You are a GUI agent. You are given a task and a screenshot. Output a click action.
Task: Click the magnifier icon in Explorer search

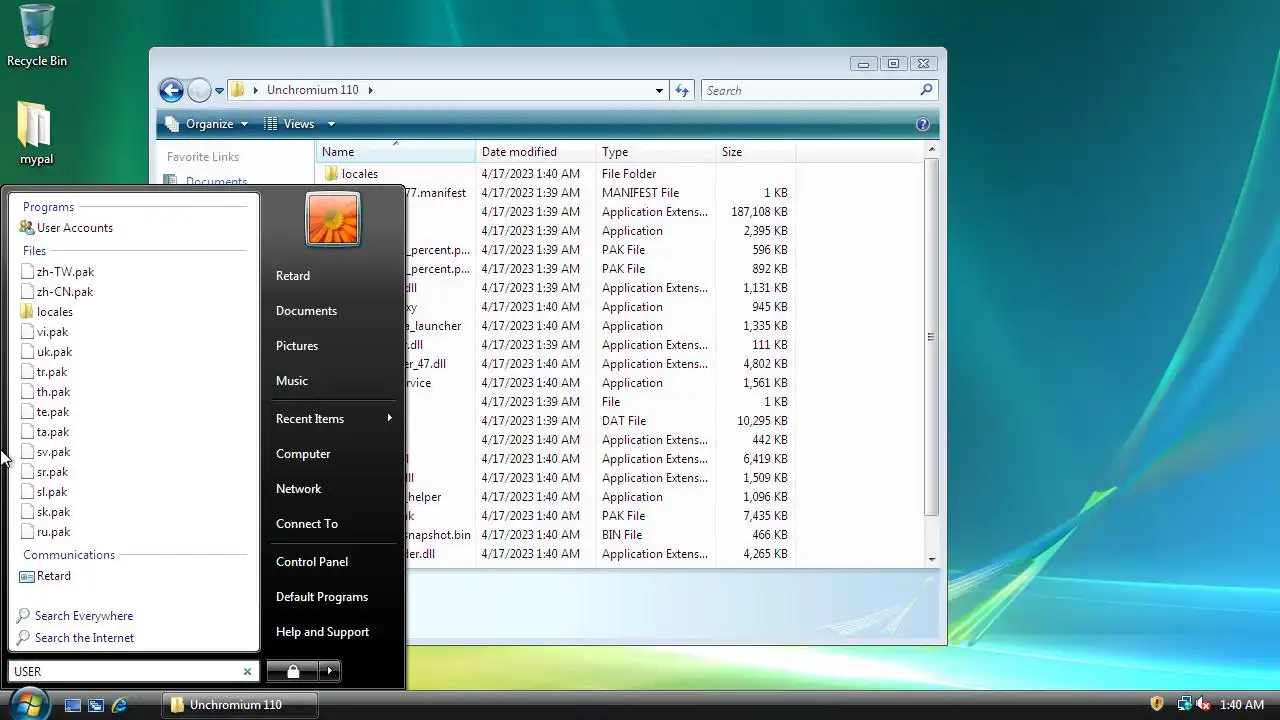926,90
